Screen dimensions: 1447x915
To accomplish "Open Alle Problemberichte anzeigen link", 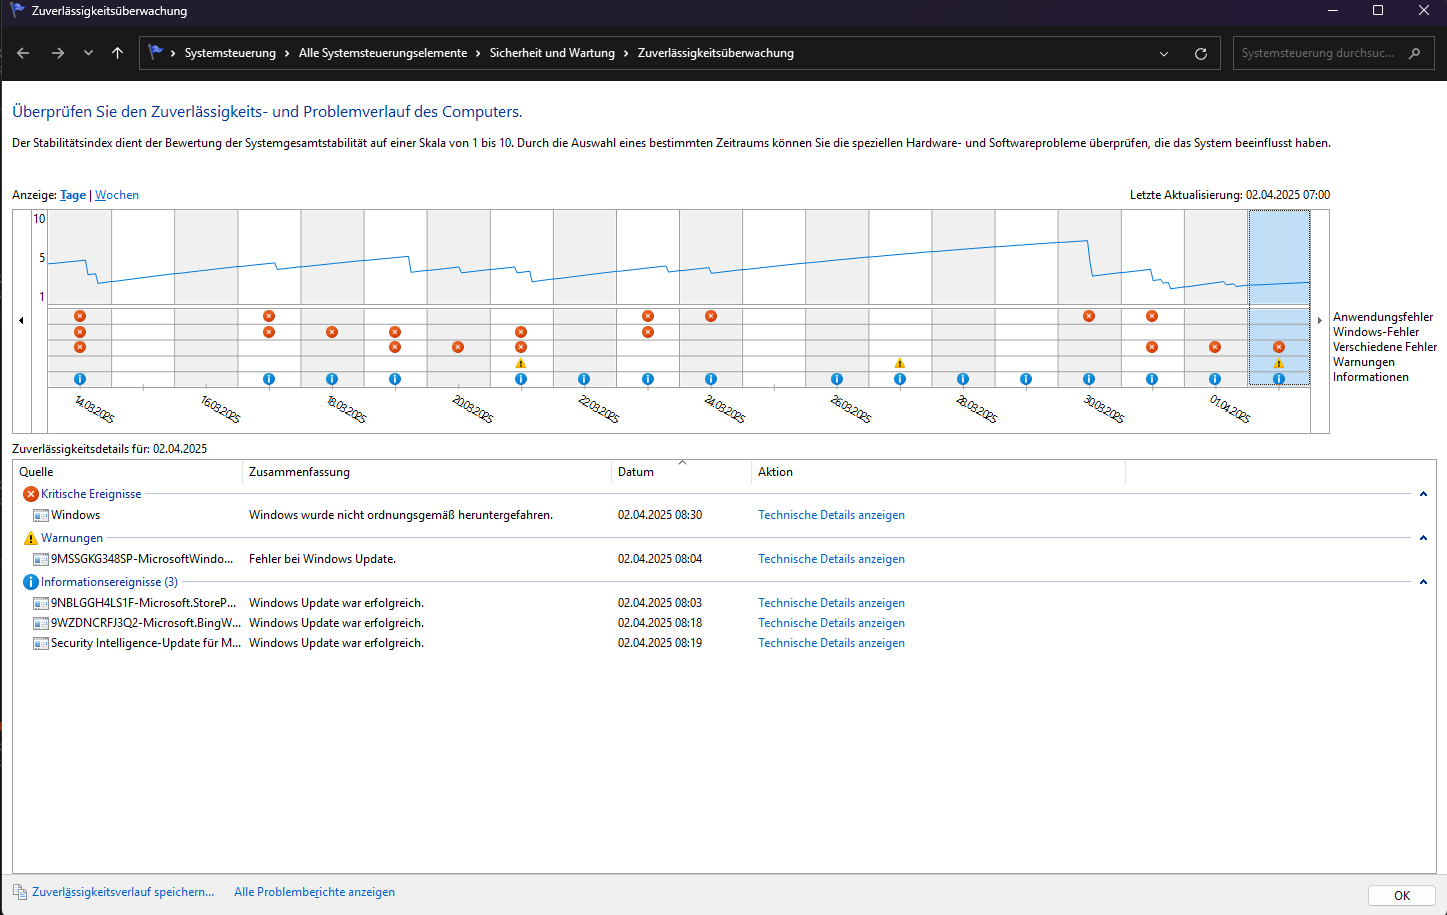I will [x=314, y=892].
